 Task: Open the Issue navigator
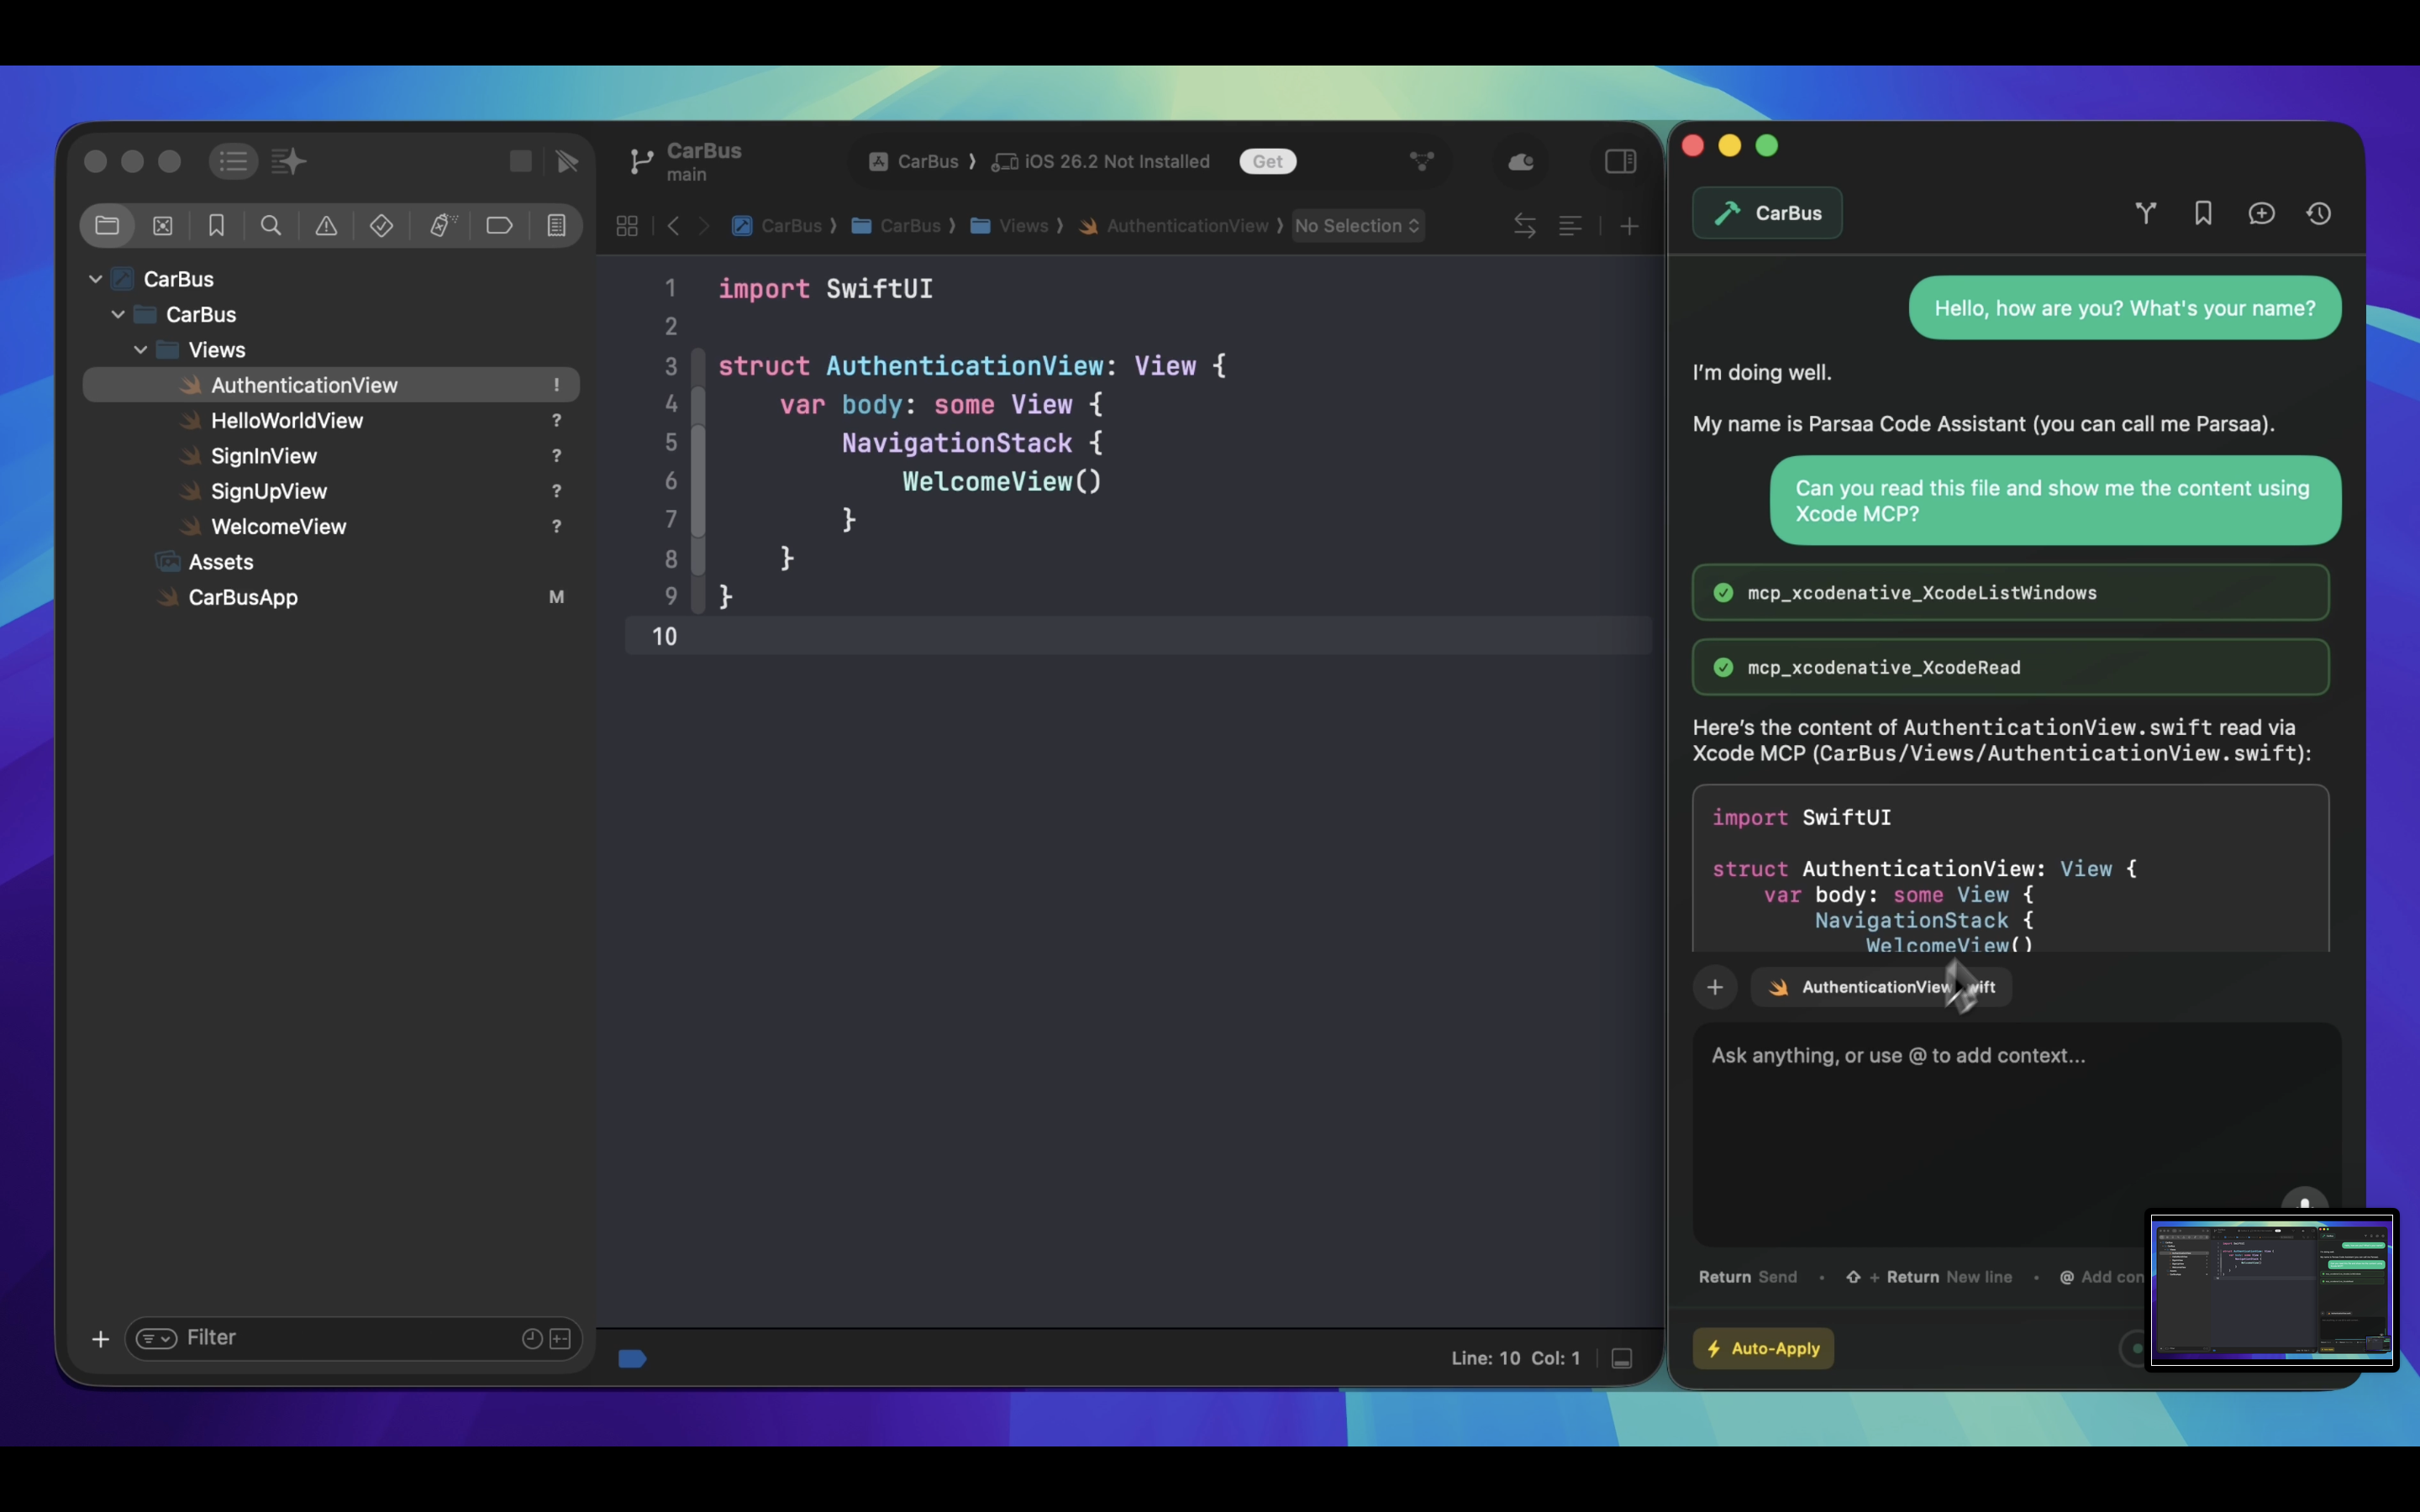click(x=327, y=225)
